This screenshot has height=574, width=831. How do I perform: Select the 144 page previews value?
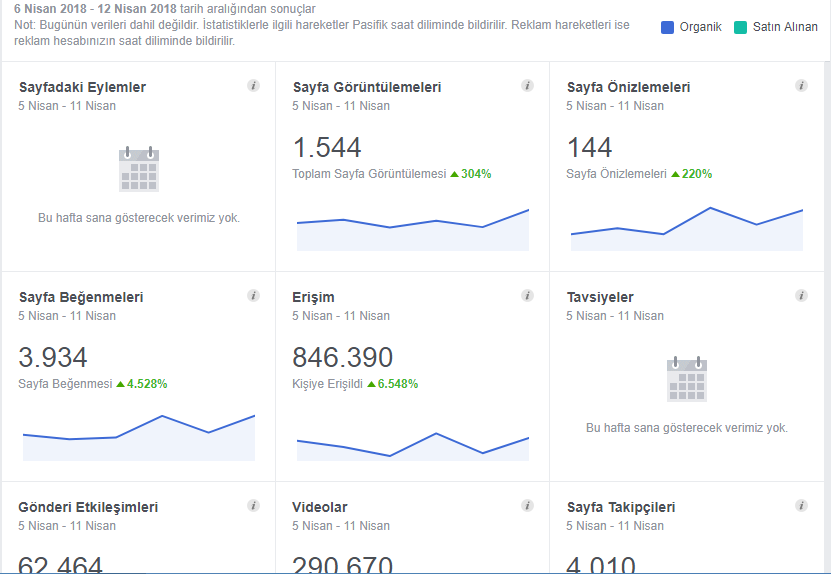(589, 147)
